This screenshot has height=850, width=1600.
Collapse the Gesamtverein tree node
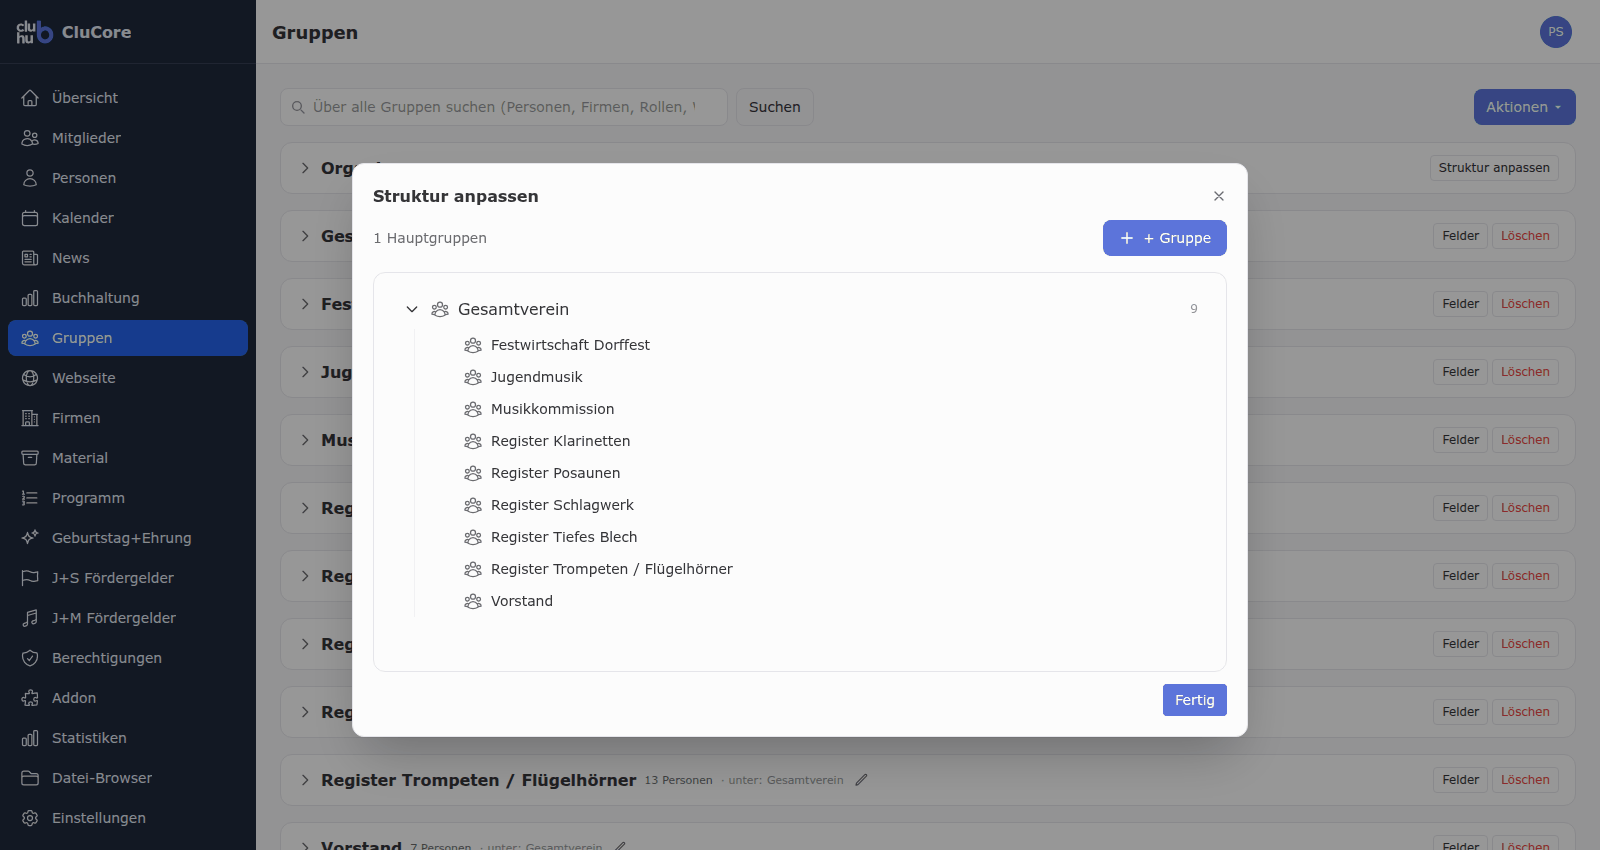tap(412, 309)
